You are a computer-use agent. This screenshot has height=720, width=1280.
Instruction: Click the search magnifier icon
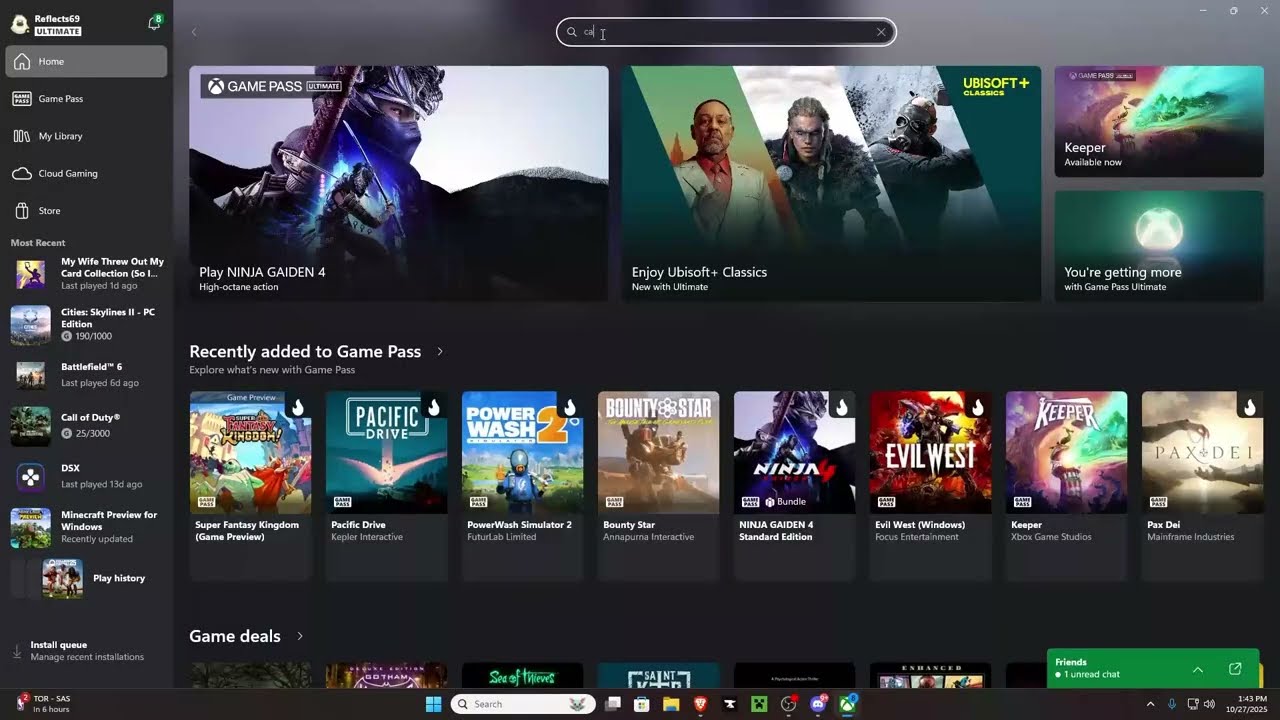coord(572,32)
